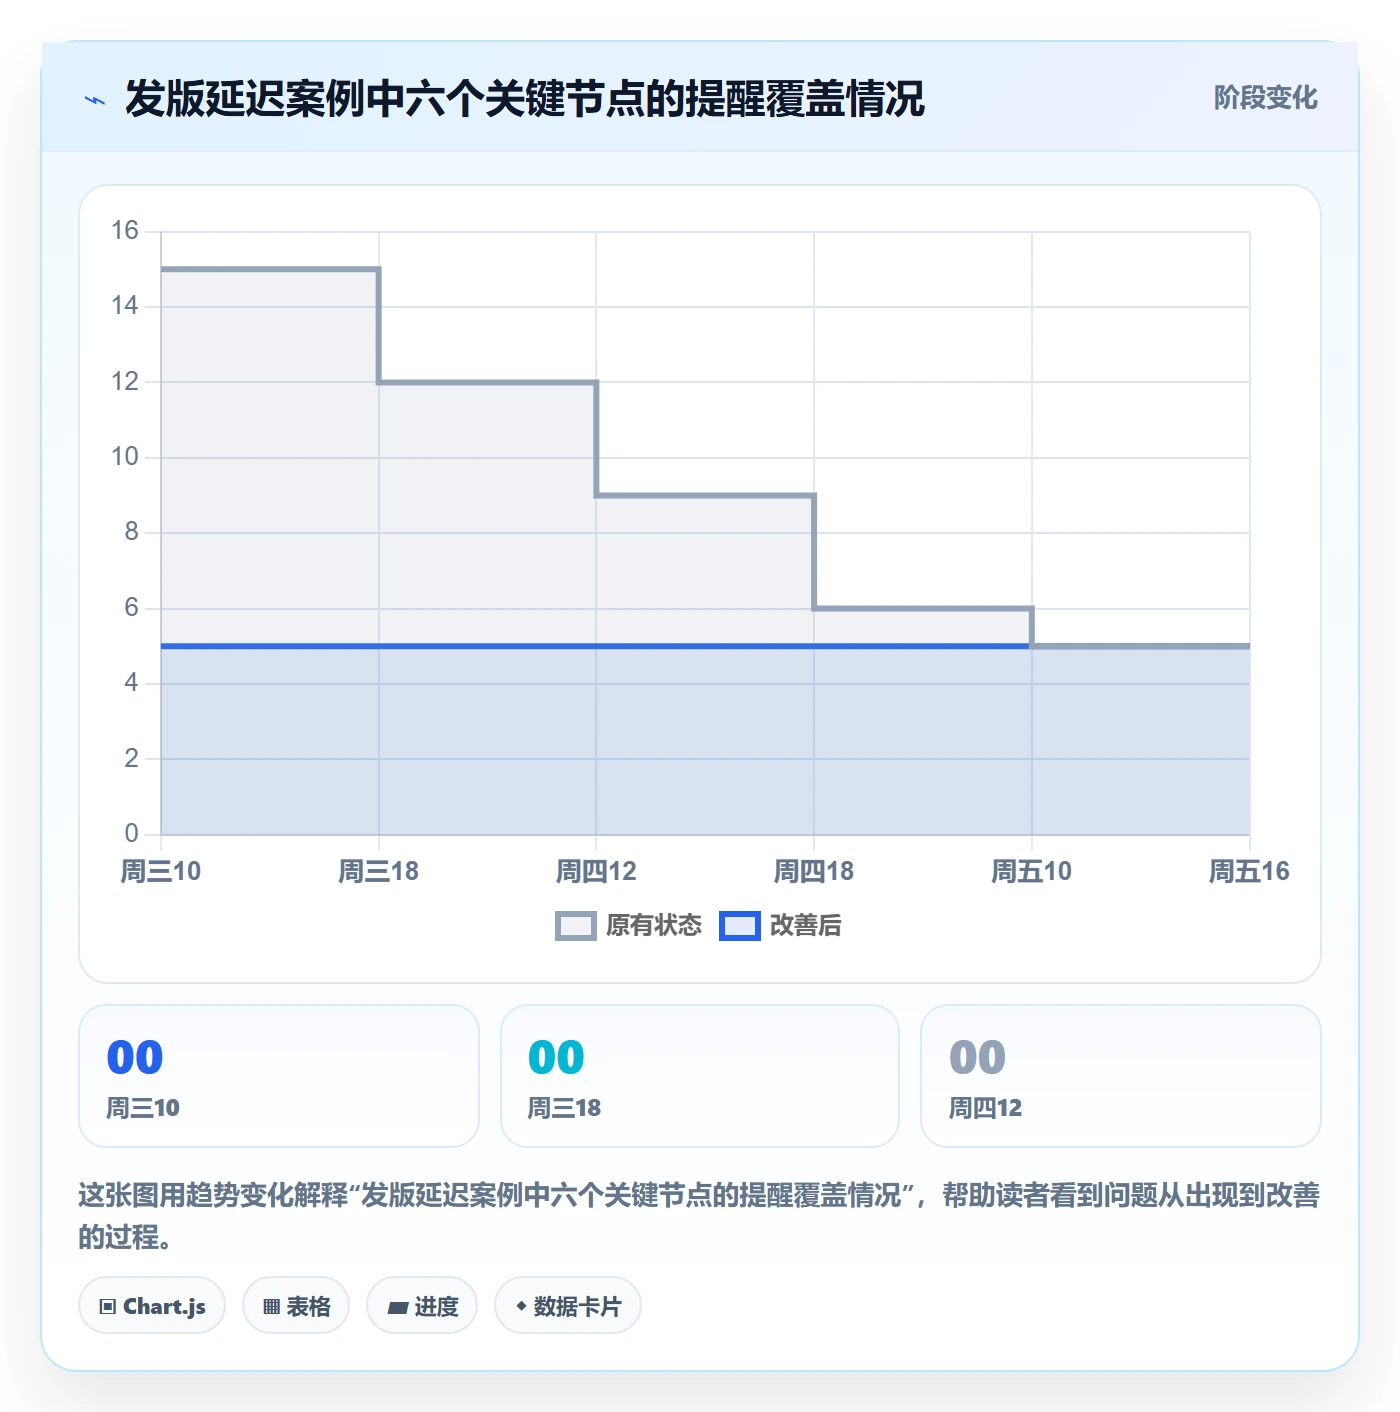Toggle the 原有状态 legend item
1400x1412 pixels.
click(628, 926)
